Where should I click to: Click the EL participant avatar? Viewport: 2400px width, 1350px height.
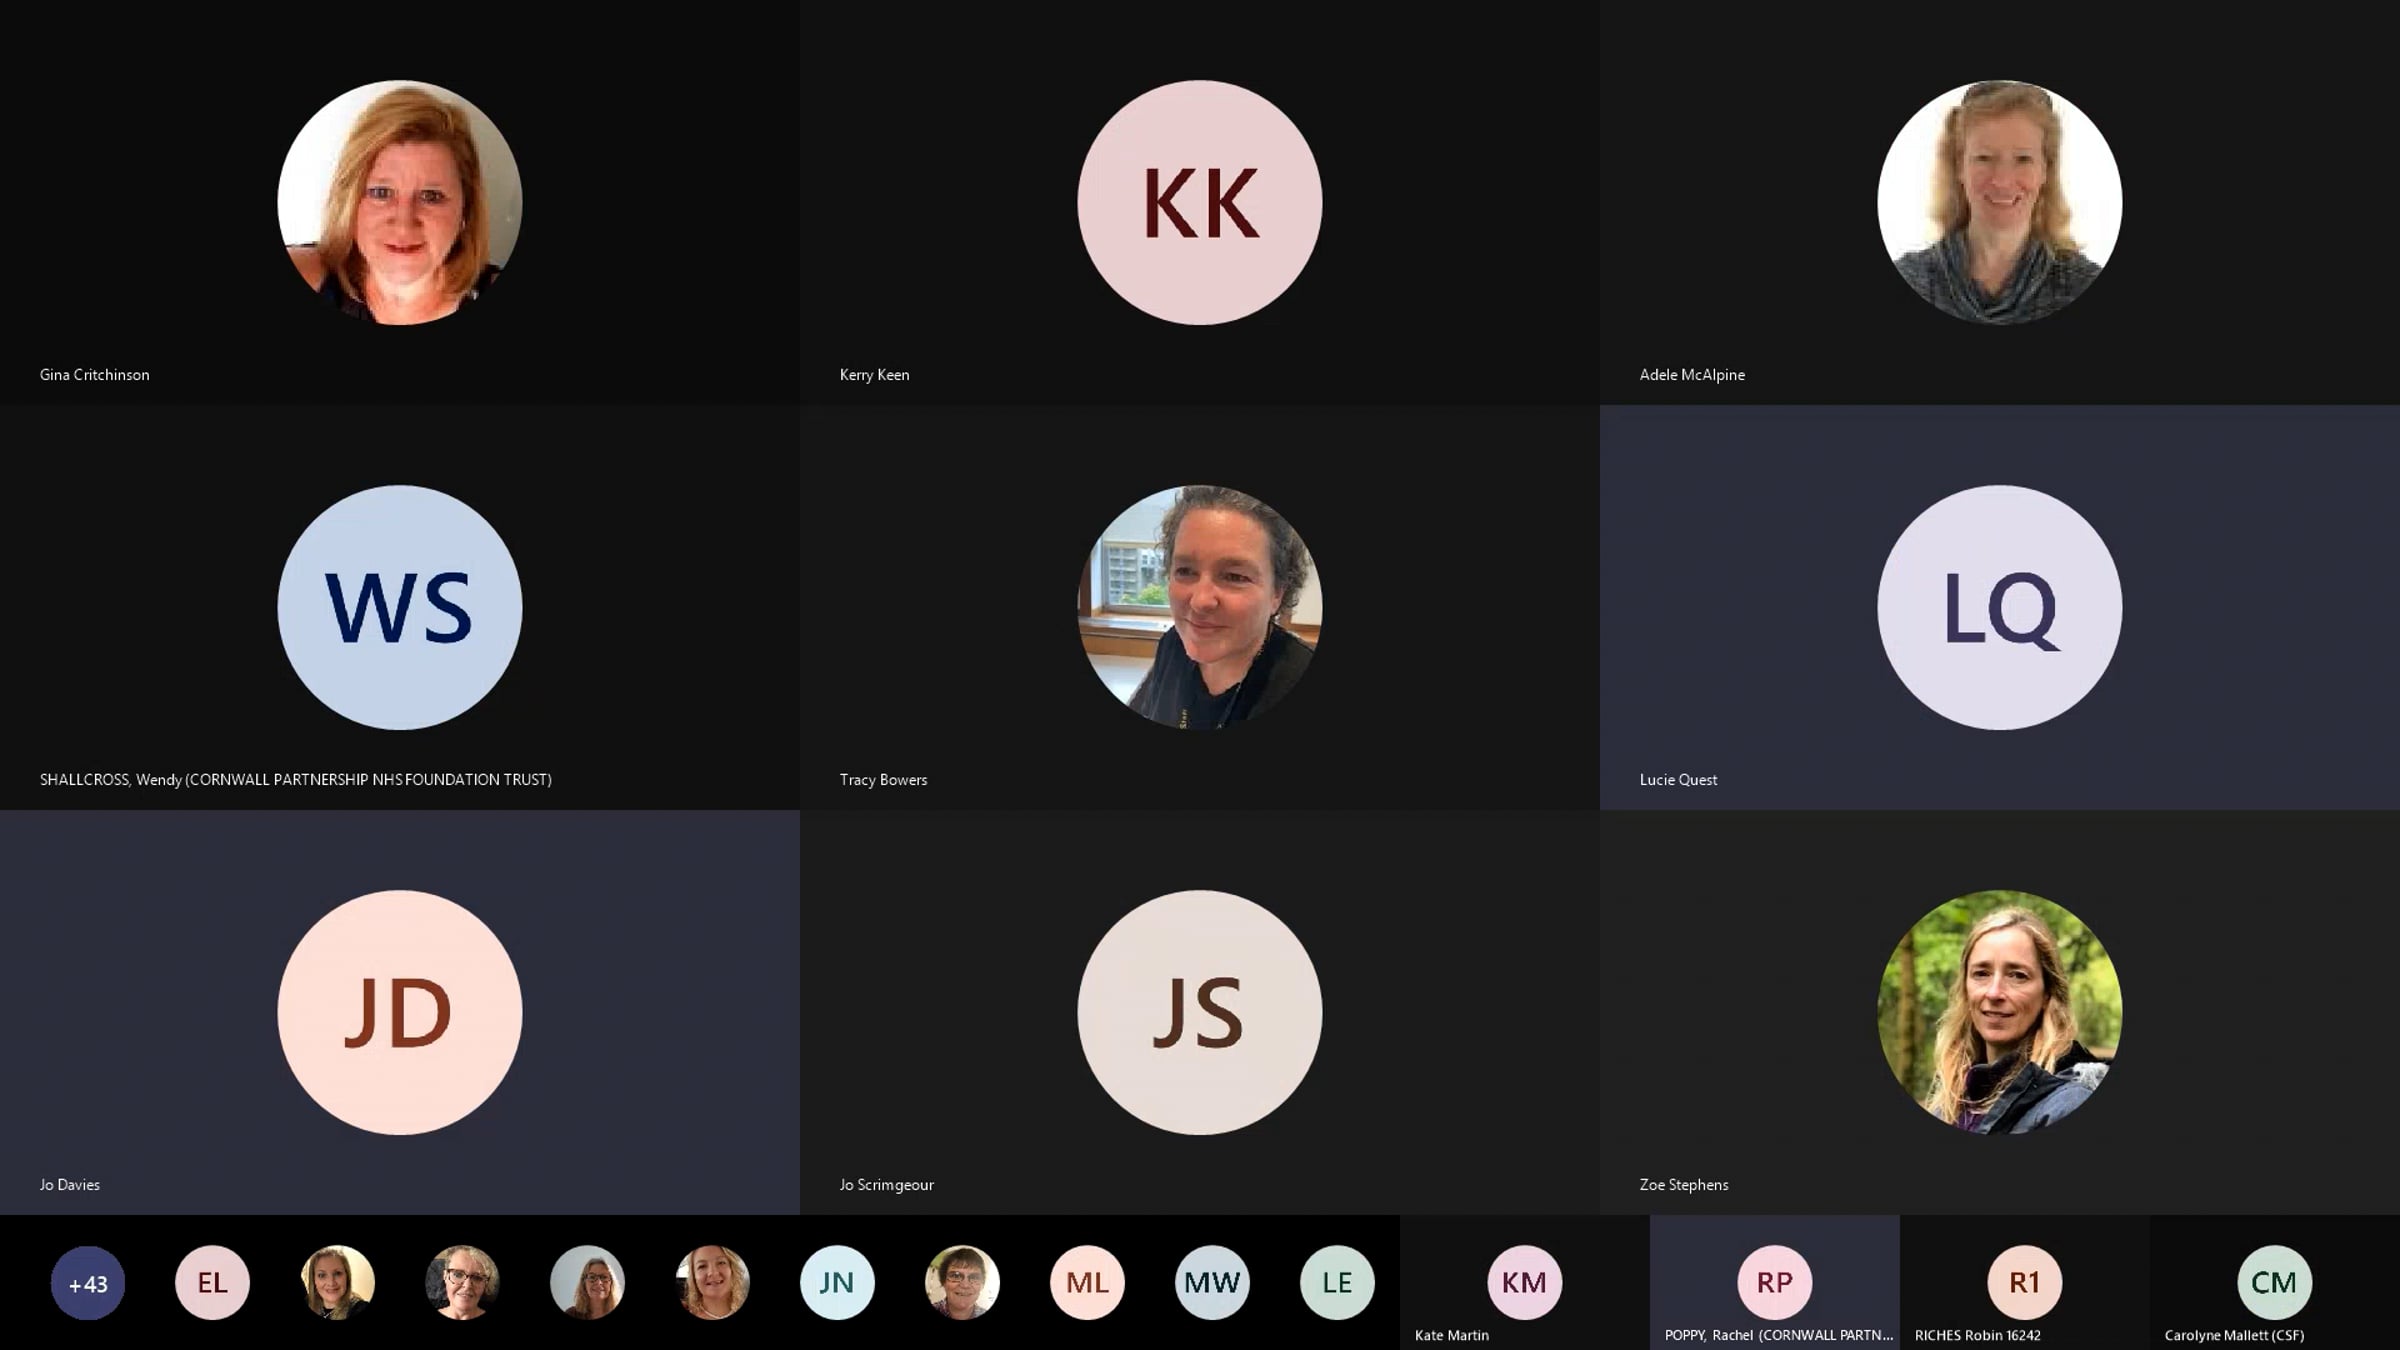(212, 1283)
